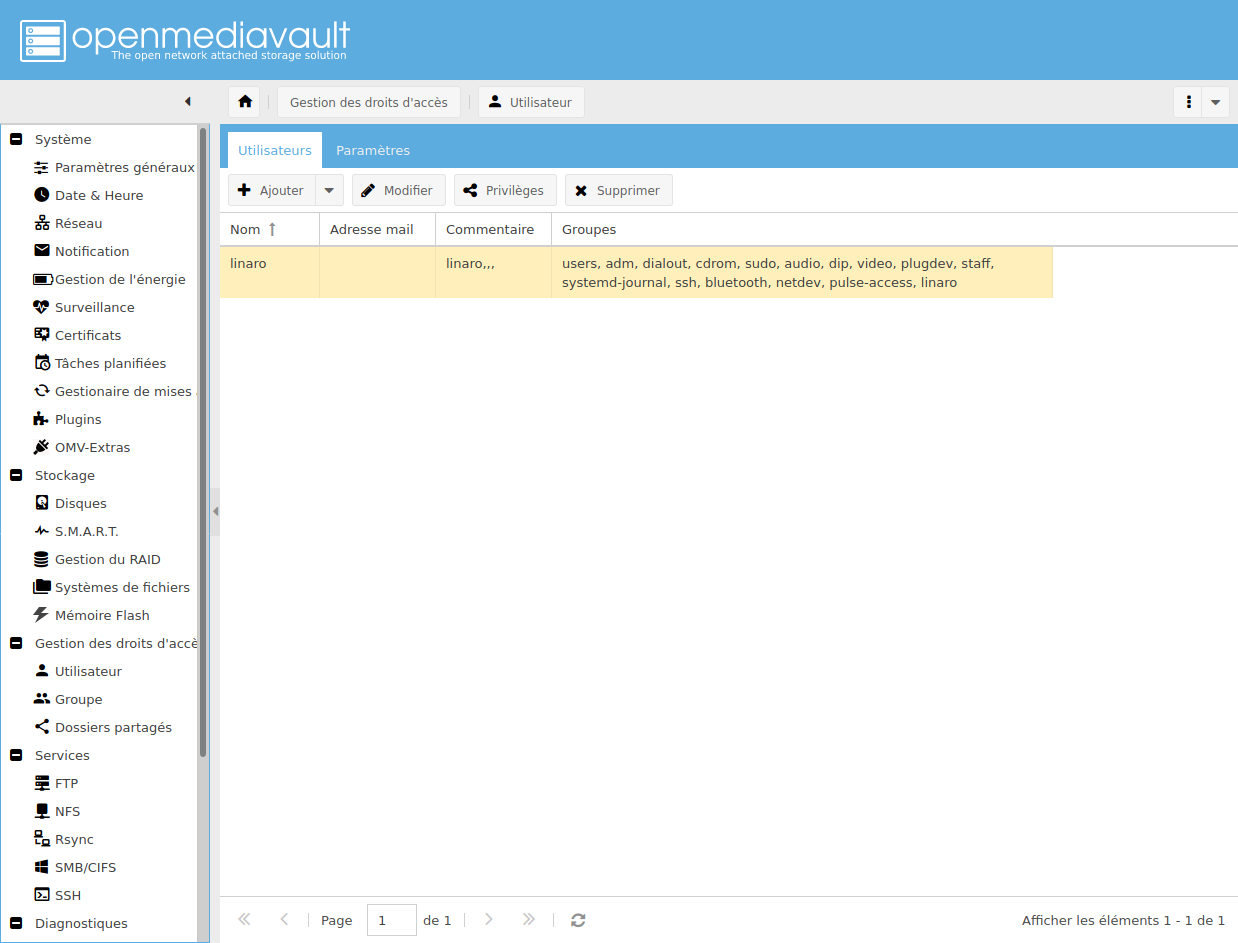
Task: Select the Utilisateurs tab
Action: [275, 150]
